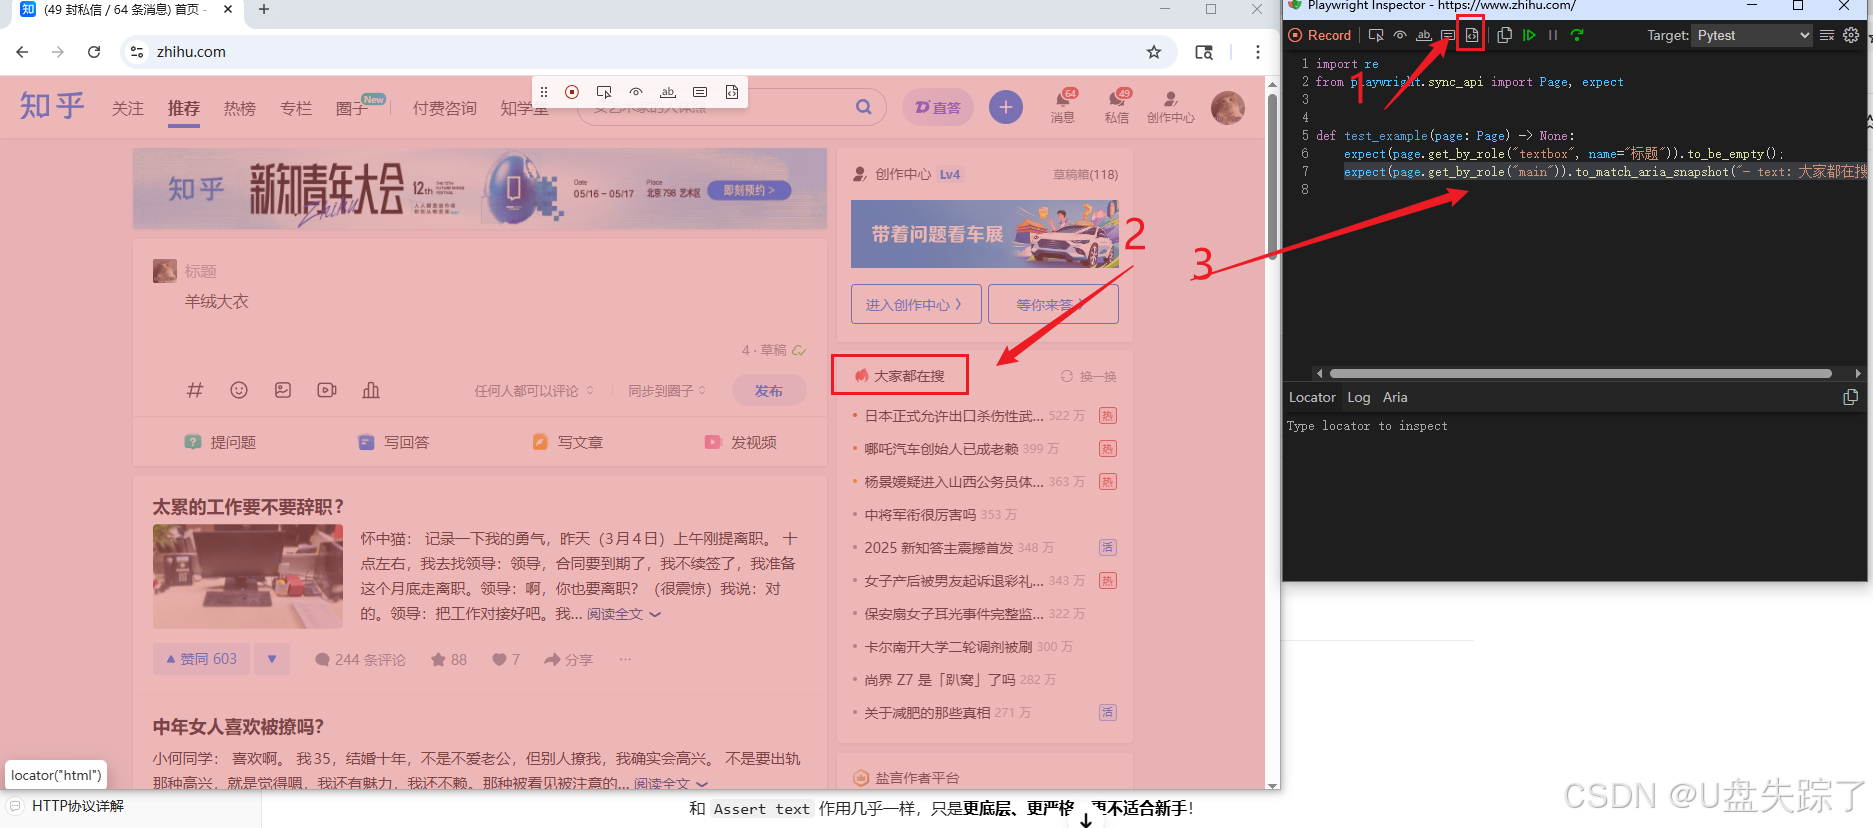Upvote answer with 赞同 603 button
Image resolution: width=1873 pixels, height=828 pixels.
click(x=201, y=659)
